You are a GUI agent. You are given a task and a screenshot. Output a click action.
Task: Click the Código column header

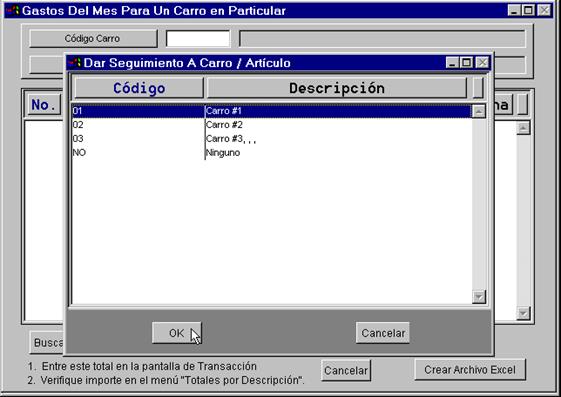pyautogui.click(x=139, y=88)
